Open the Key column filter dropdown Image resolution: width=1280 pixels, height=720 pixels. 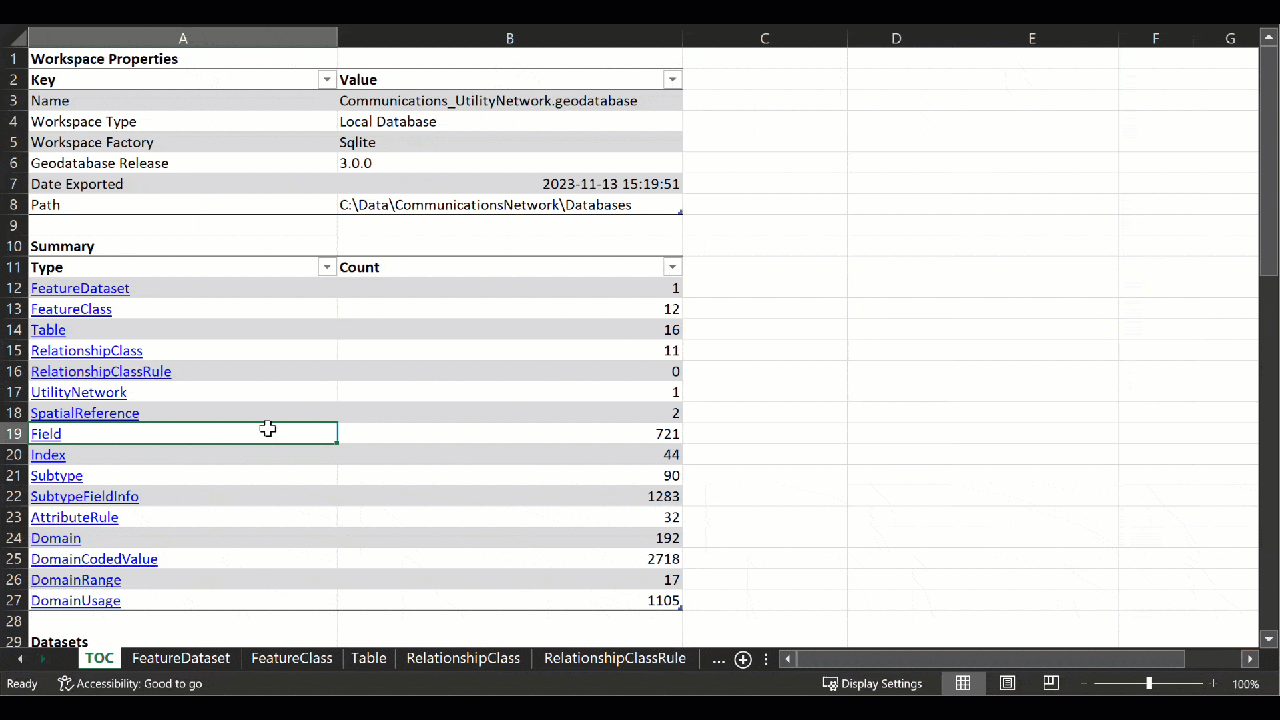(326, 80)
